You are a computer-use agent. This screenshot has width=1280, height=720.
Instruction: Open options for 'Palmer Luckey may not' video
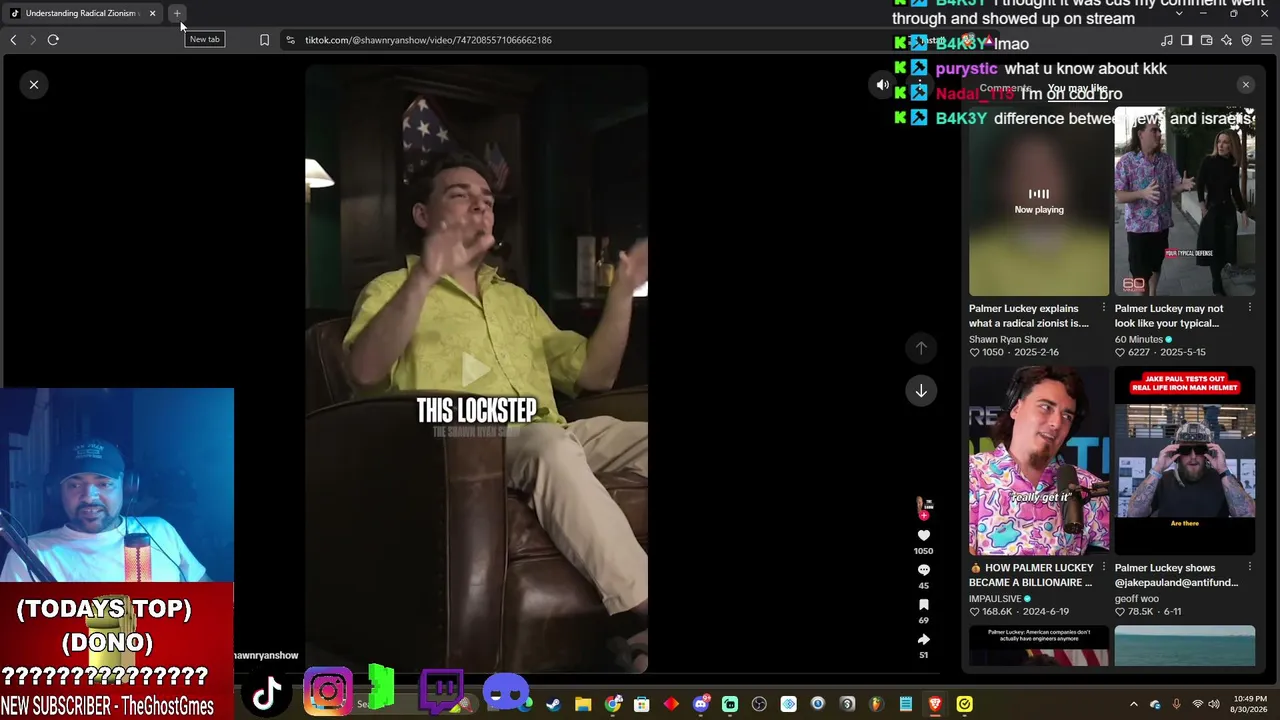coord(1250,308)
